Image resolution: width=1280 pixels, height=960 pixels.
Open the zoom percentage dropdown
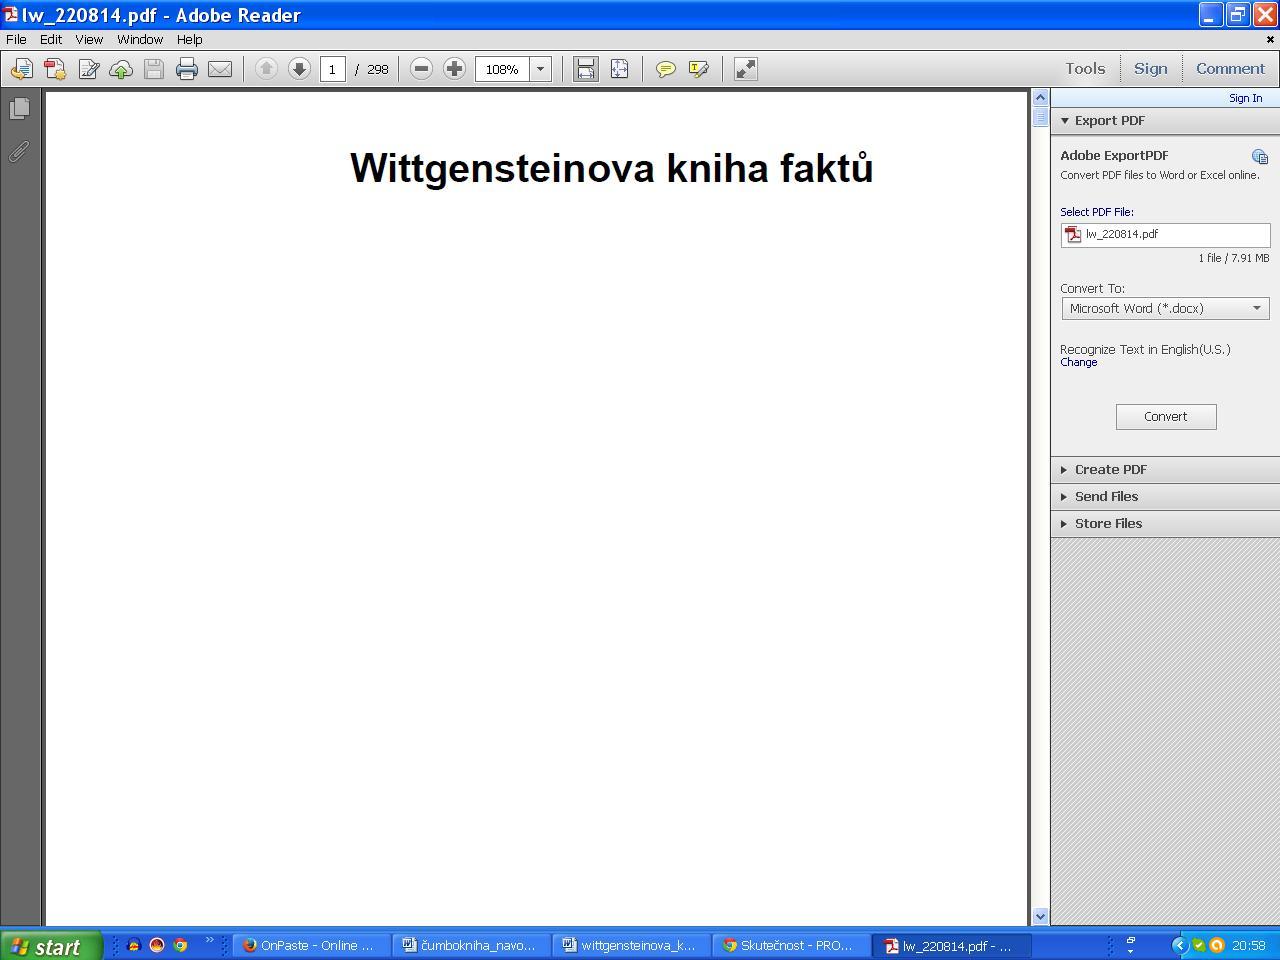pos(540,69)
